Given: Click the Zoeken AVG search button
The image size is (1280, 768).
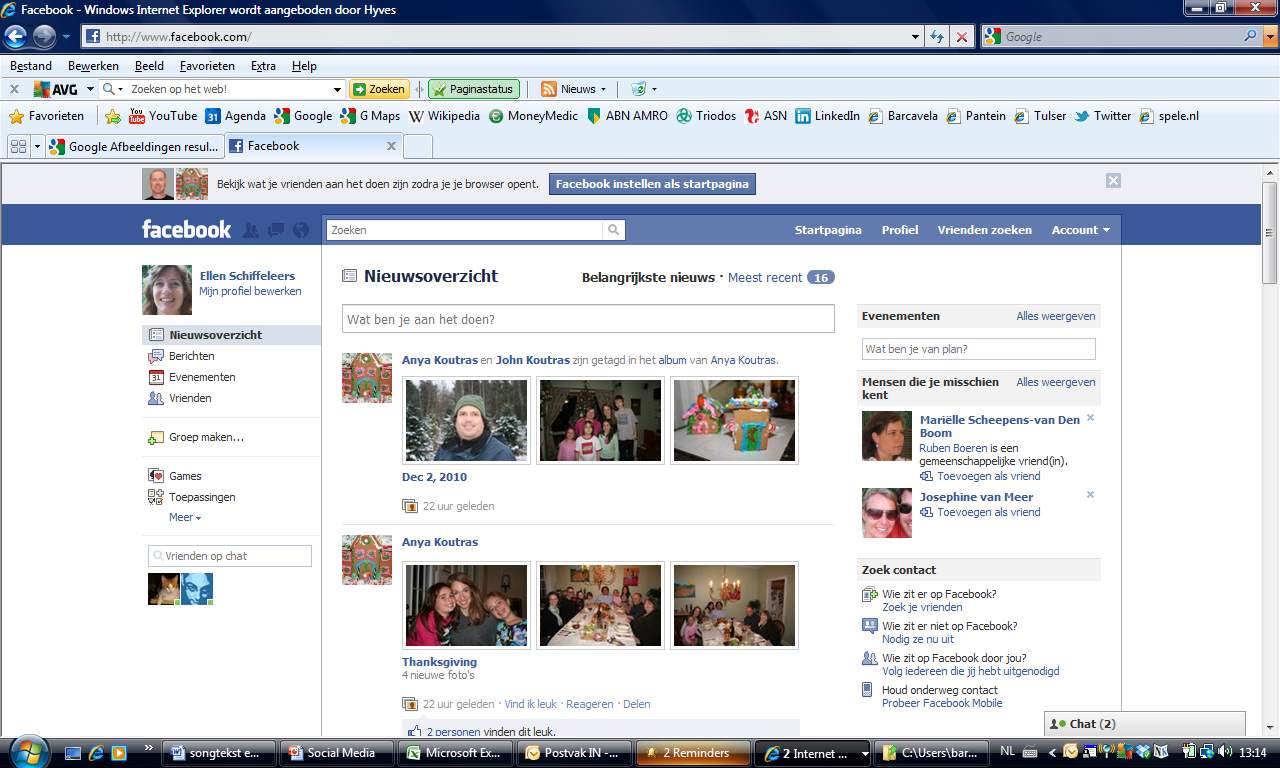Looking at the screenshot, I should point(380,89).
